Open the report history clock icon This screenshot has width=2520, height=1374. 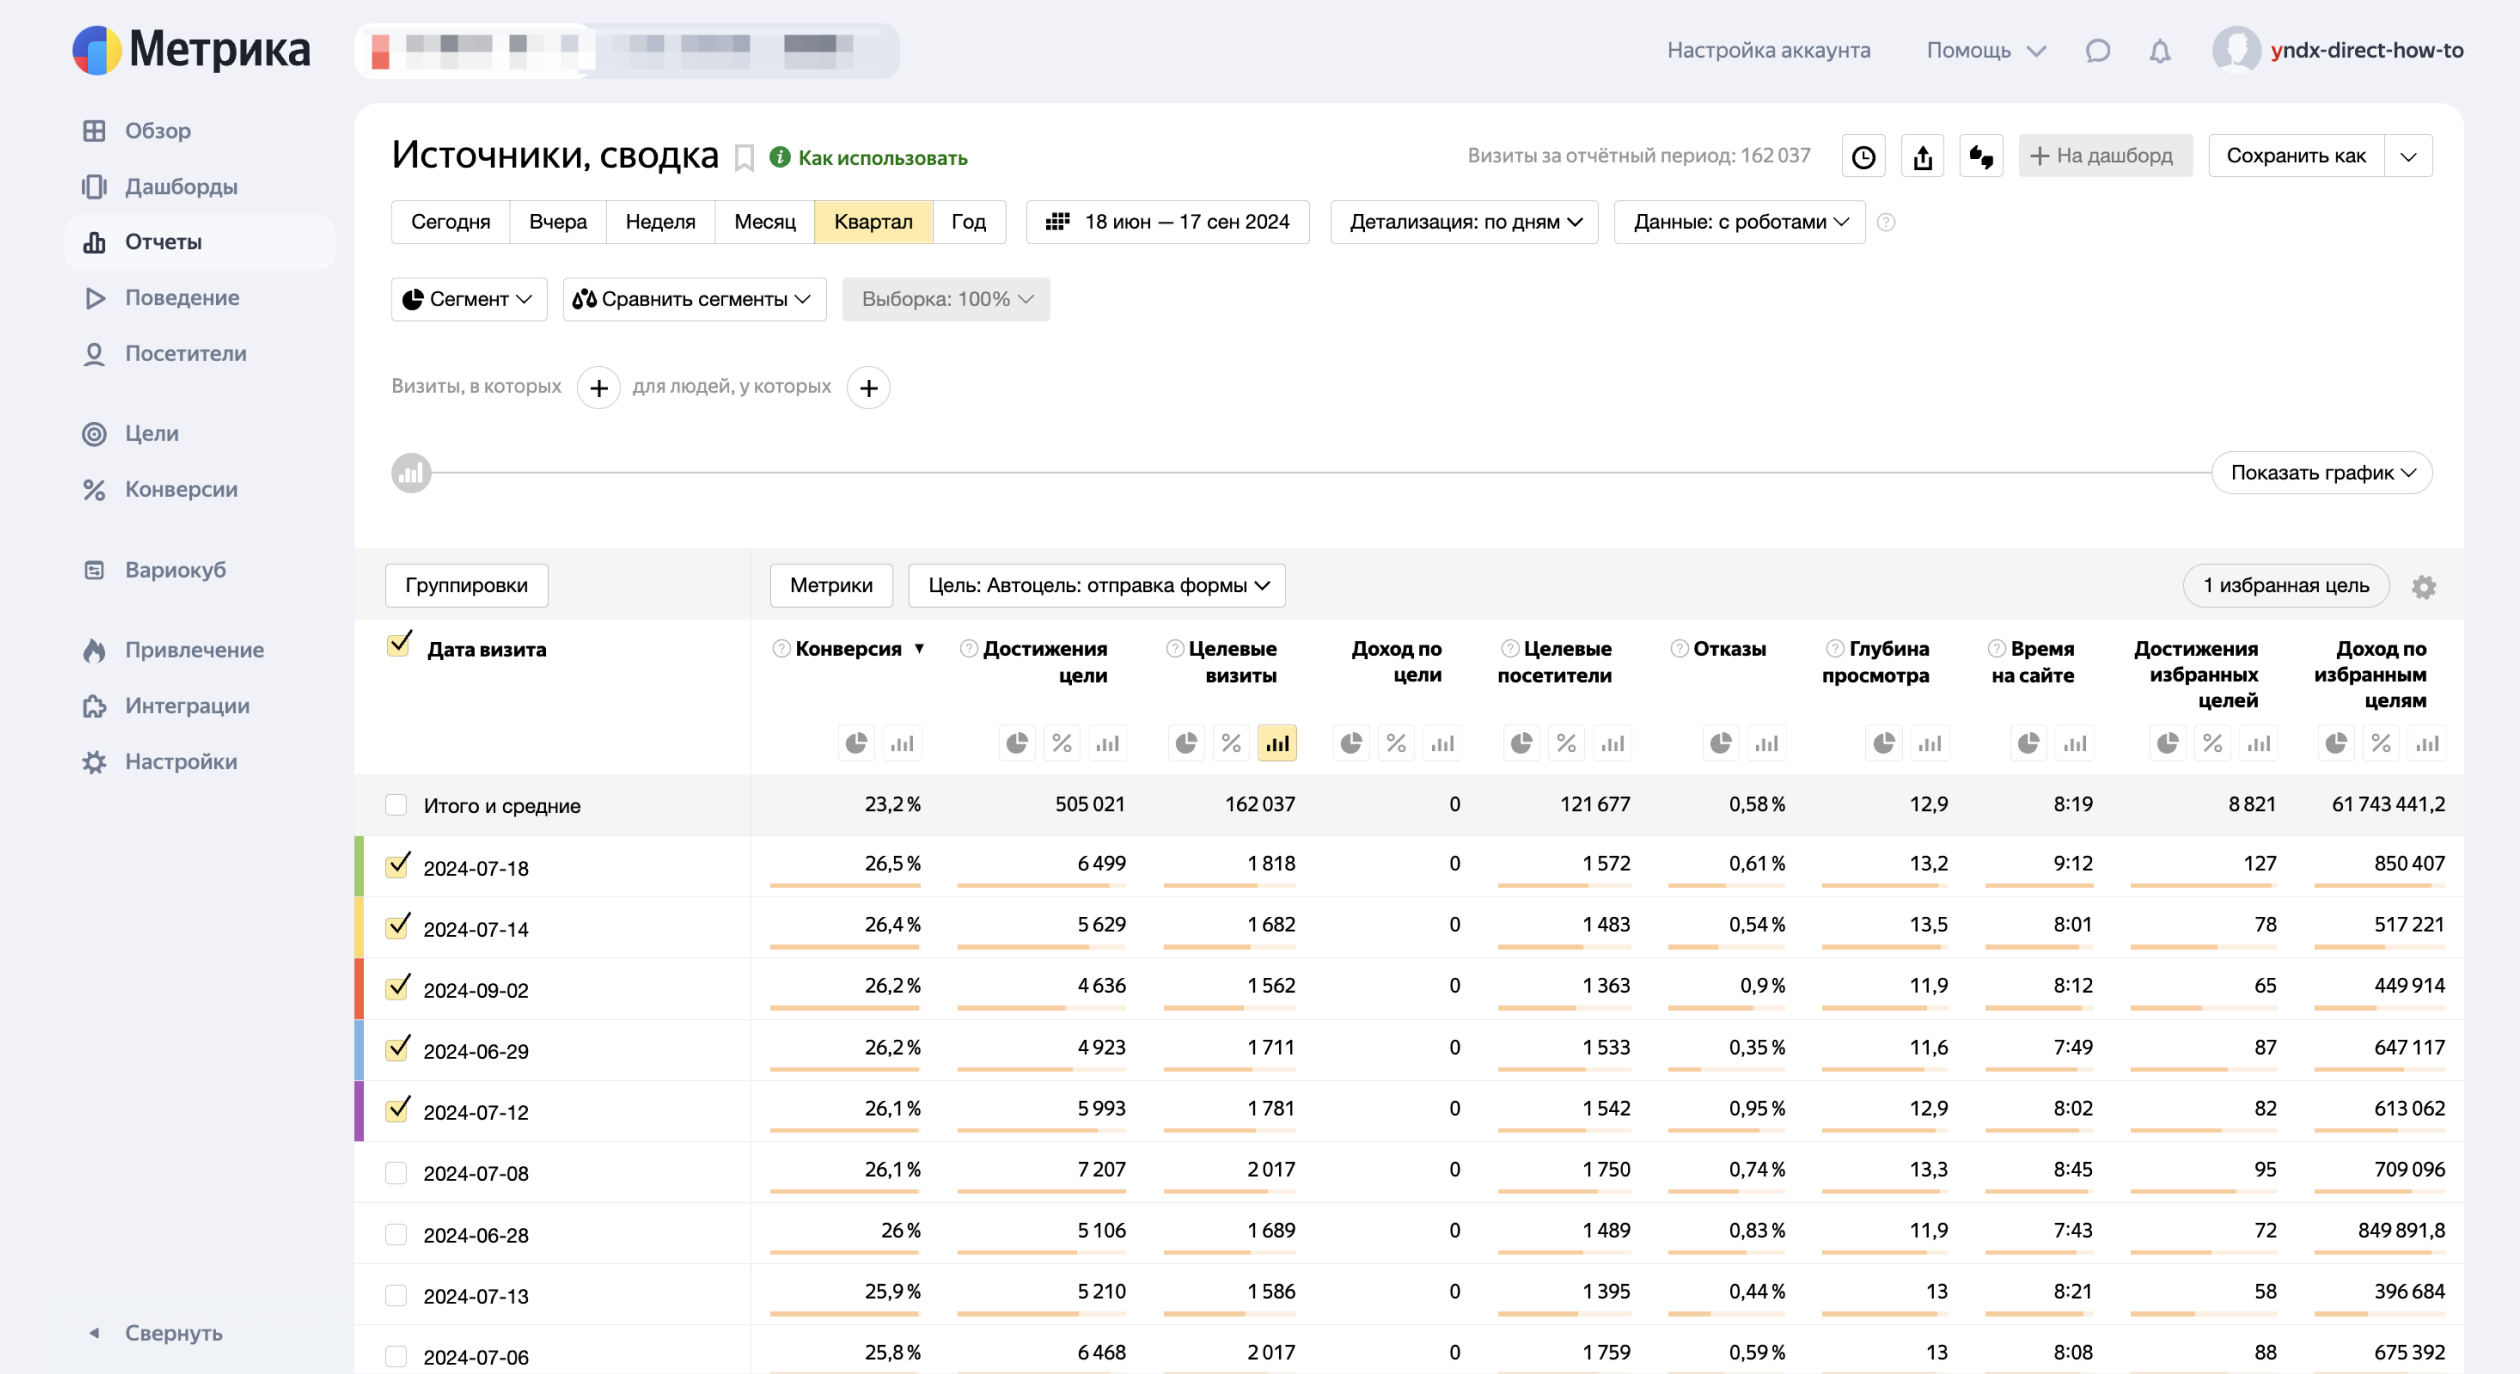tap(1863, 157)
